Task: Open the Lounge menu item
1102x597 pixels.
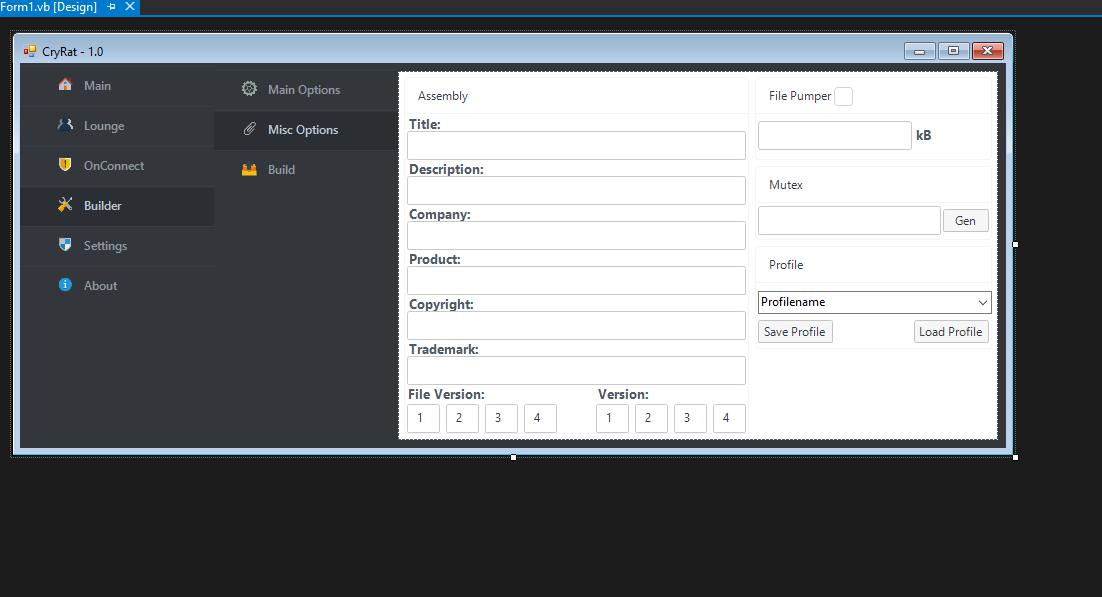Action: coord(117,126)
